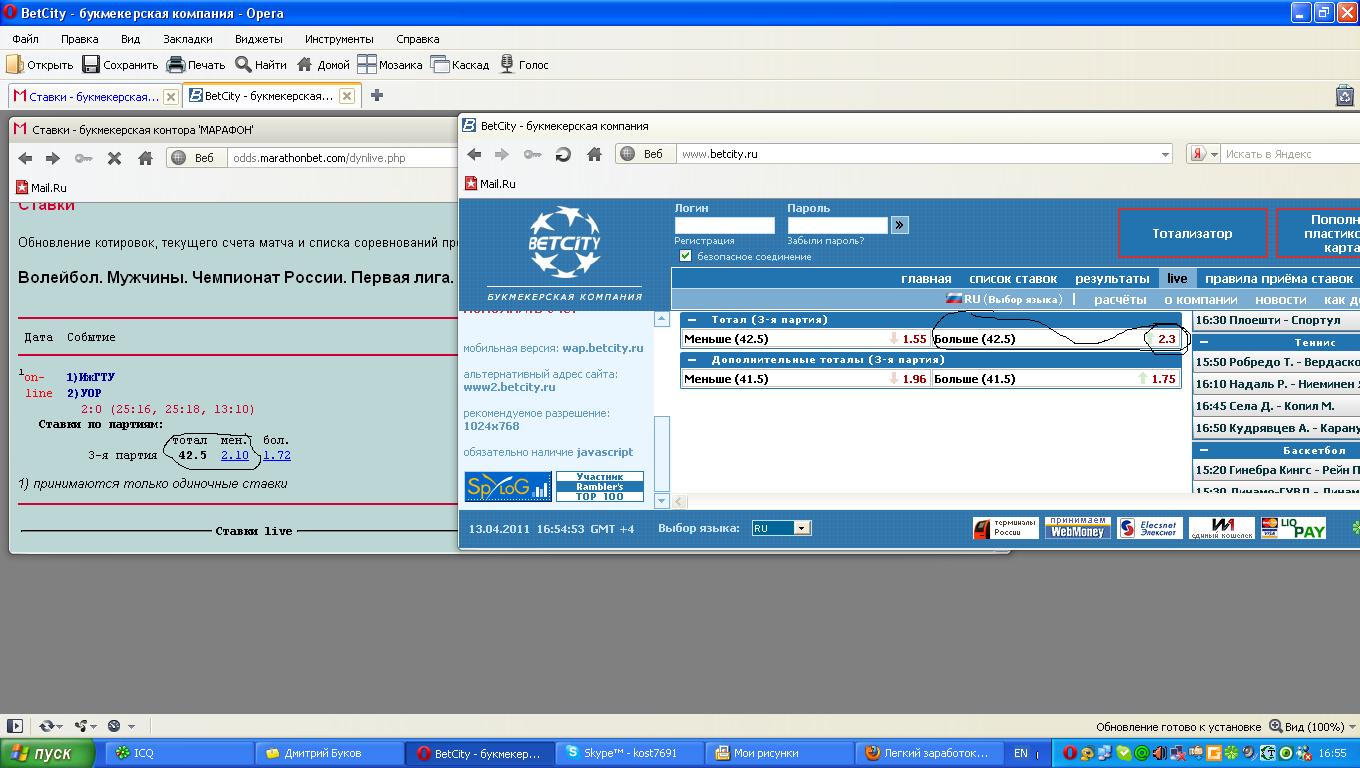
Task: Open the Правка menu
Action: 79,39
